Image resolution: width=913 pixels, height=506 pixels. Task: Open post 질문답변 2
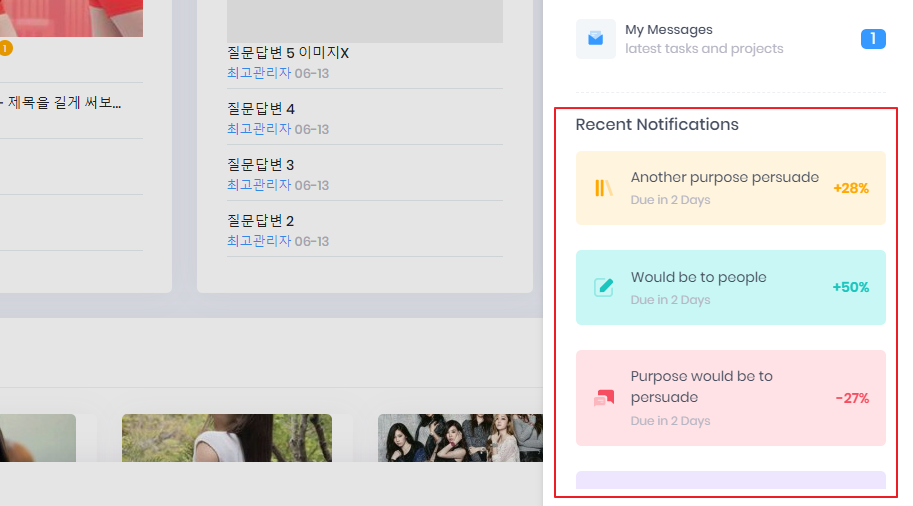(x=260, y=221)
